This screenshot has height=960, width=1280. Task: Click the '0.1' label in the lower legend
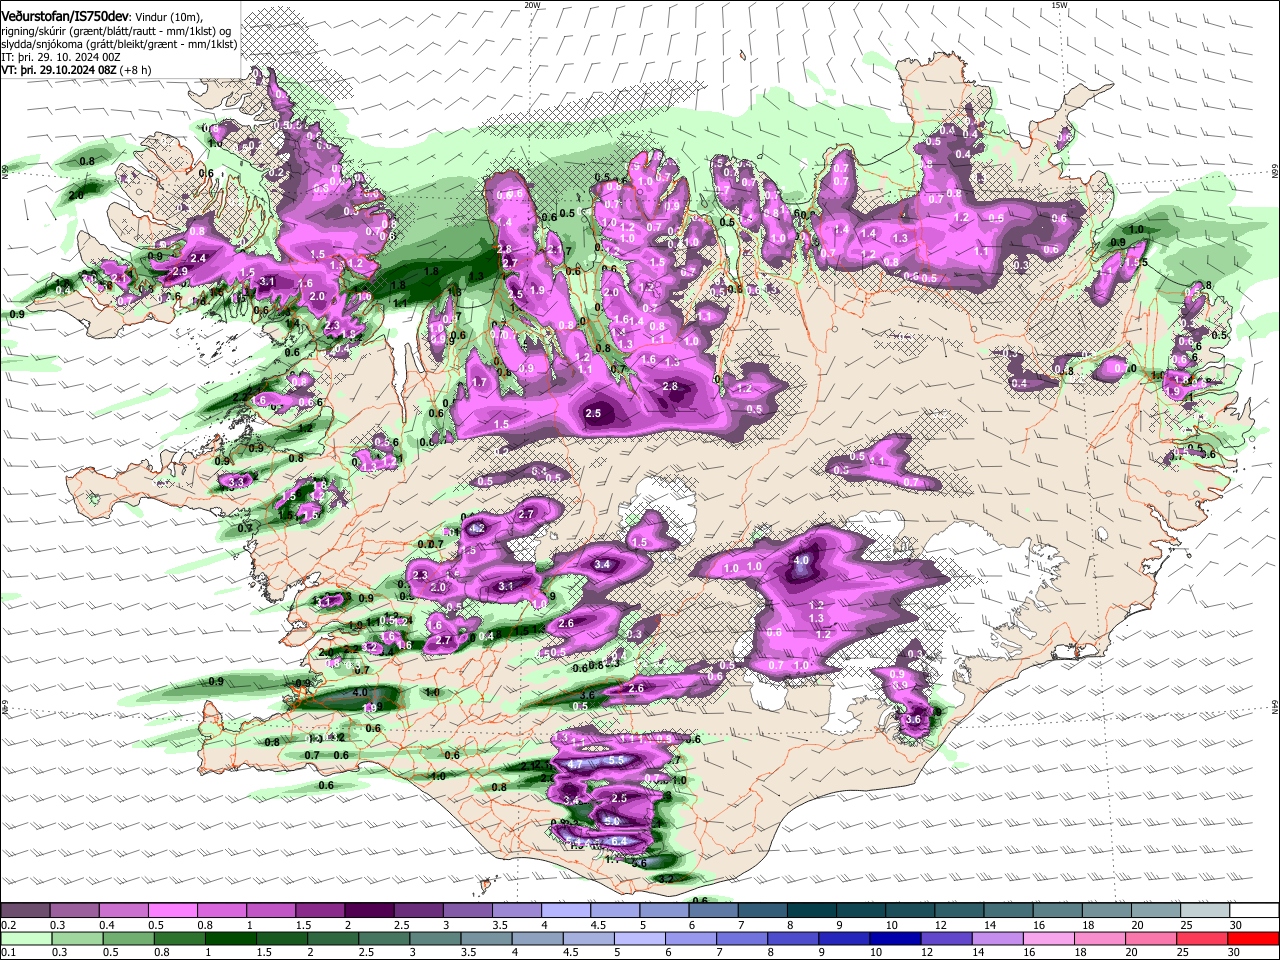click(x=8, y=952)
